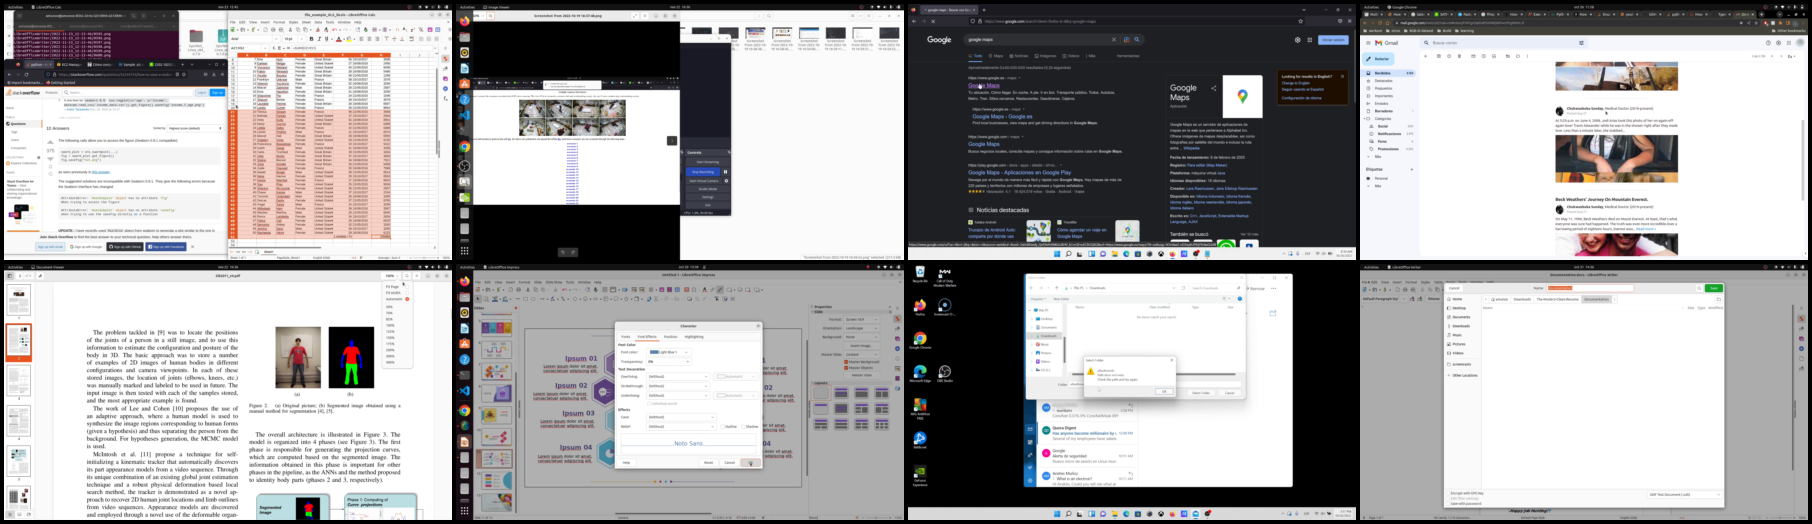Launch OBS Studio desktop shortcut
The image size is (1812, 524).
945,373
